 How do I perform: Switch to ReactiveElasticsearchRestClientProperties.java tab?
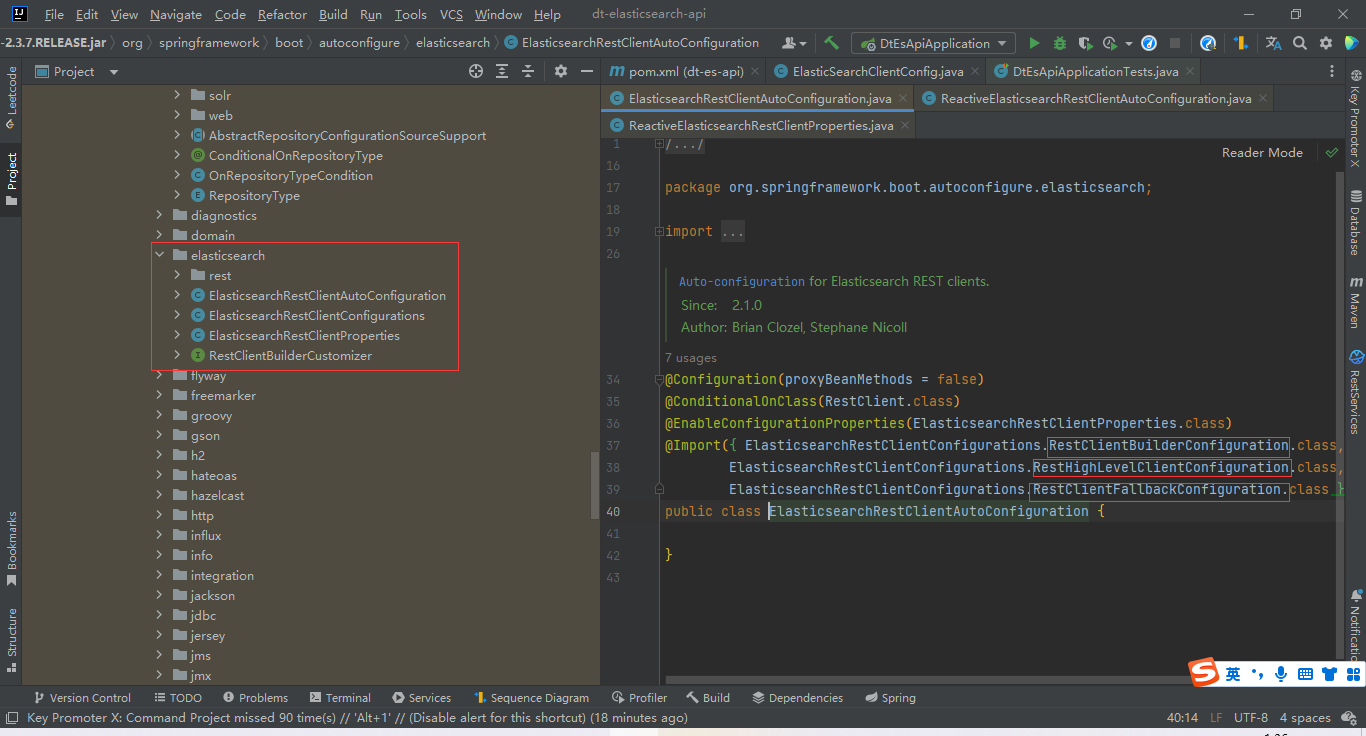(x=760, y=125)
